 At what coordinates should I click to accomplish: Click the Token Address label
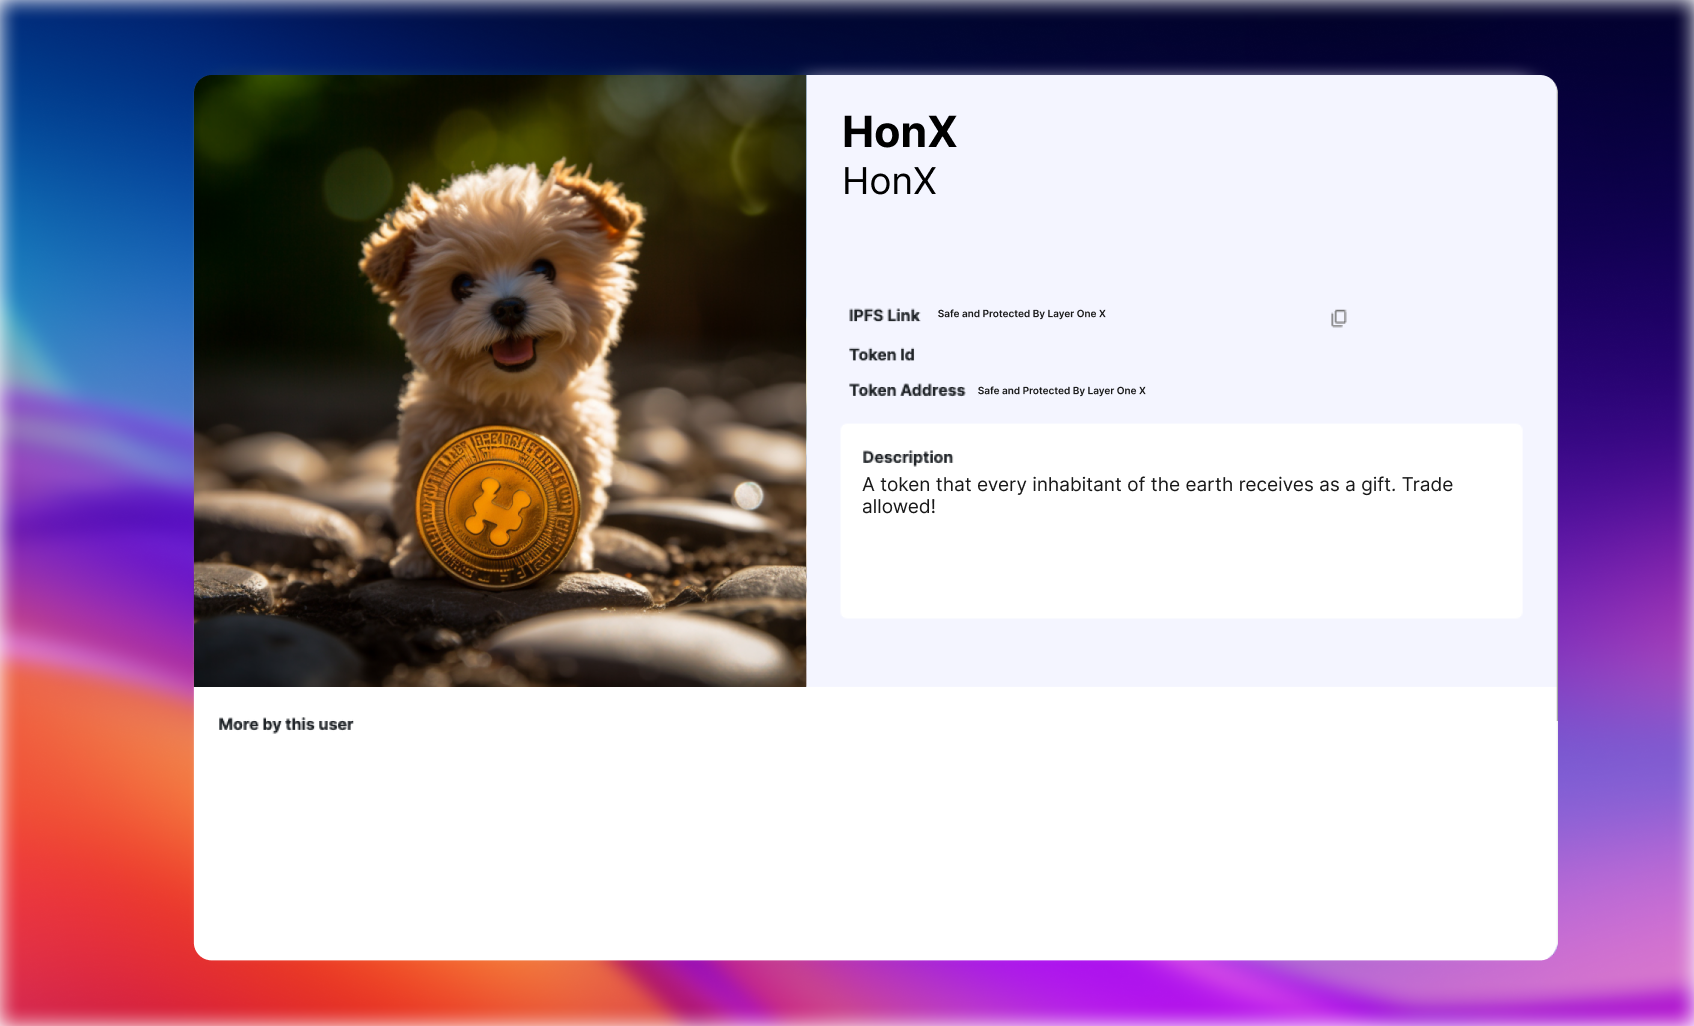point(907,390)
